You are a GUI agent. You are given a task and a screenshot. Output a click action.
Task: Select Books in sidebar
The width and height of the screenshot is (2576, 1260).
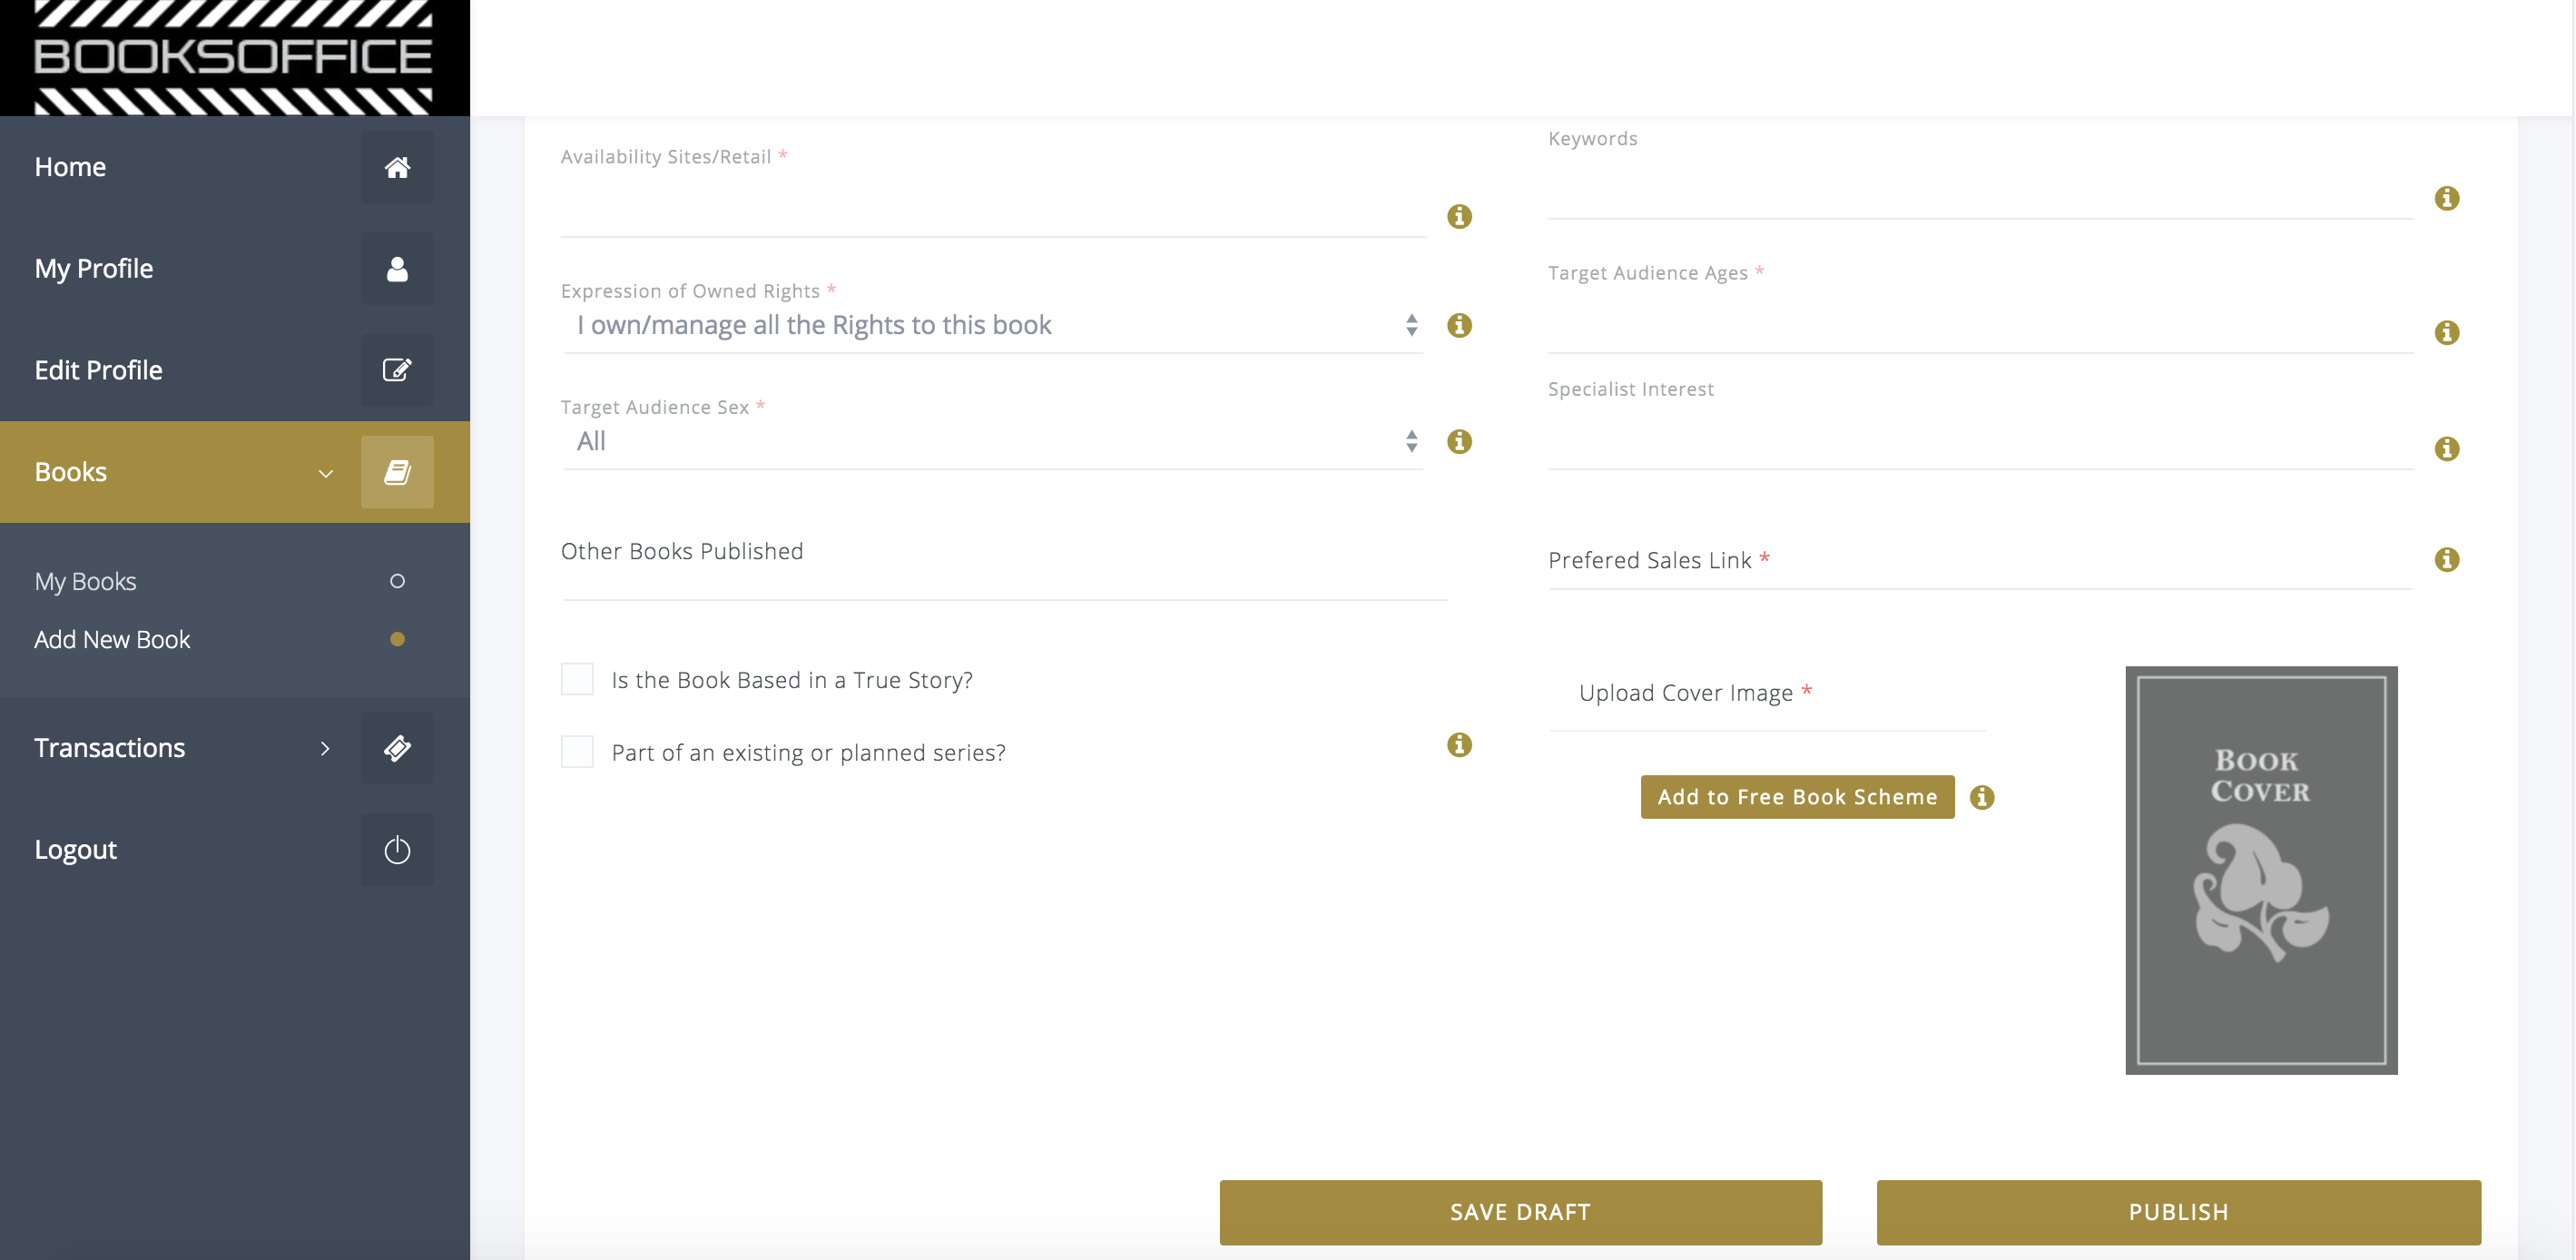235,472
